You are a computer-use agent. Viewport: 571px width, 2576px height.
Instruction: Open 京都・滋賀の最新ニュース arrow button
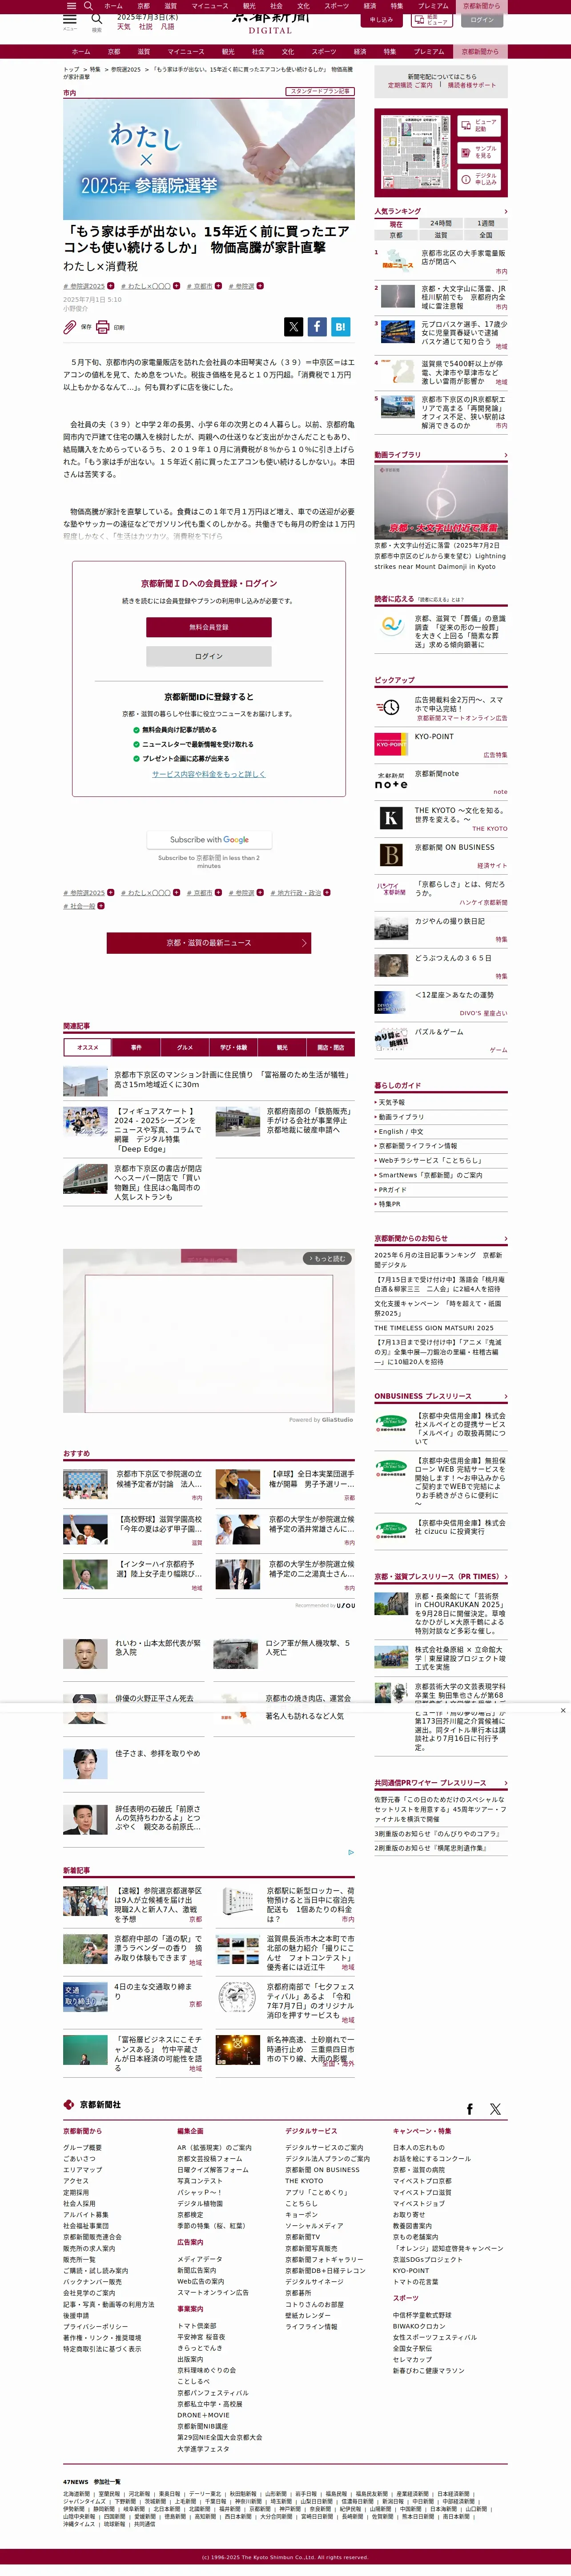[209, 942]
